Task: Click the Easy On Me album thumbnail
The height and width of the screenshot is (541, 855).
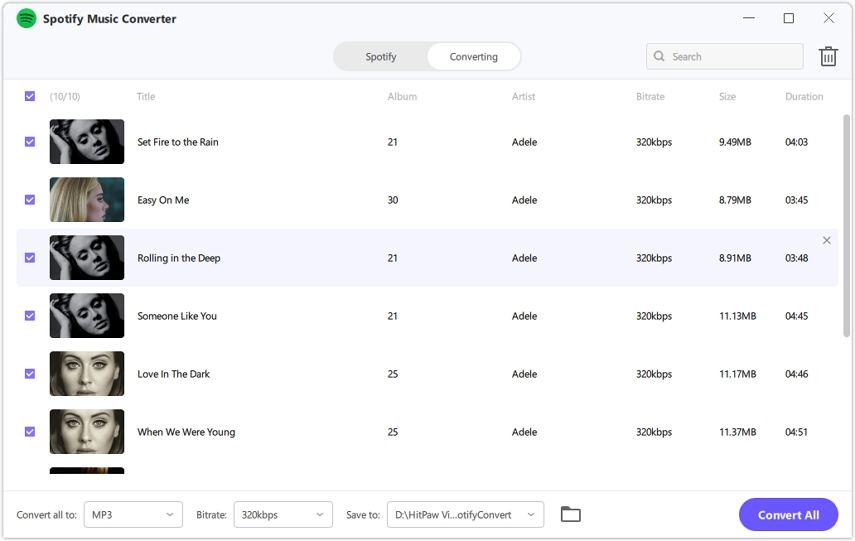Action: click(87, 200)
